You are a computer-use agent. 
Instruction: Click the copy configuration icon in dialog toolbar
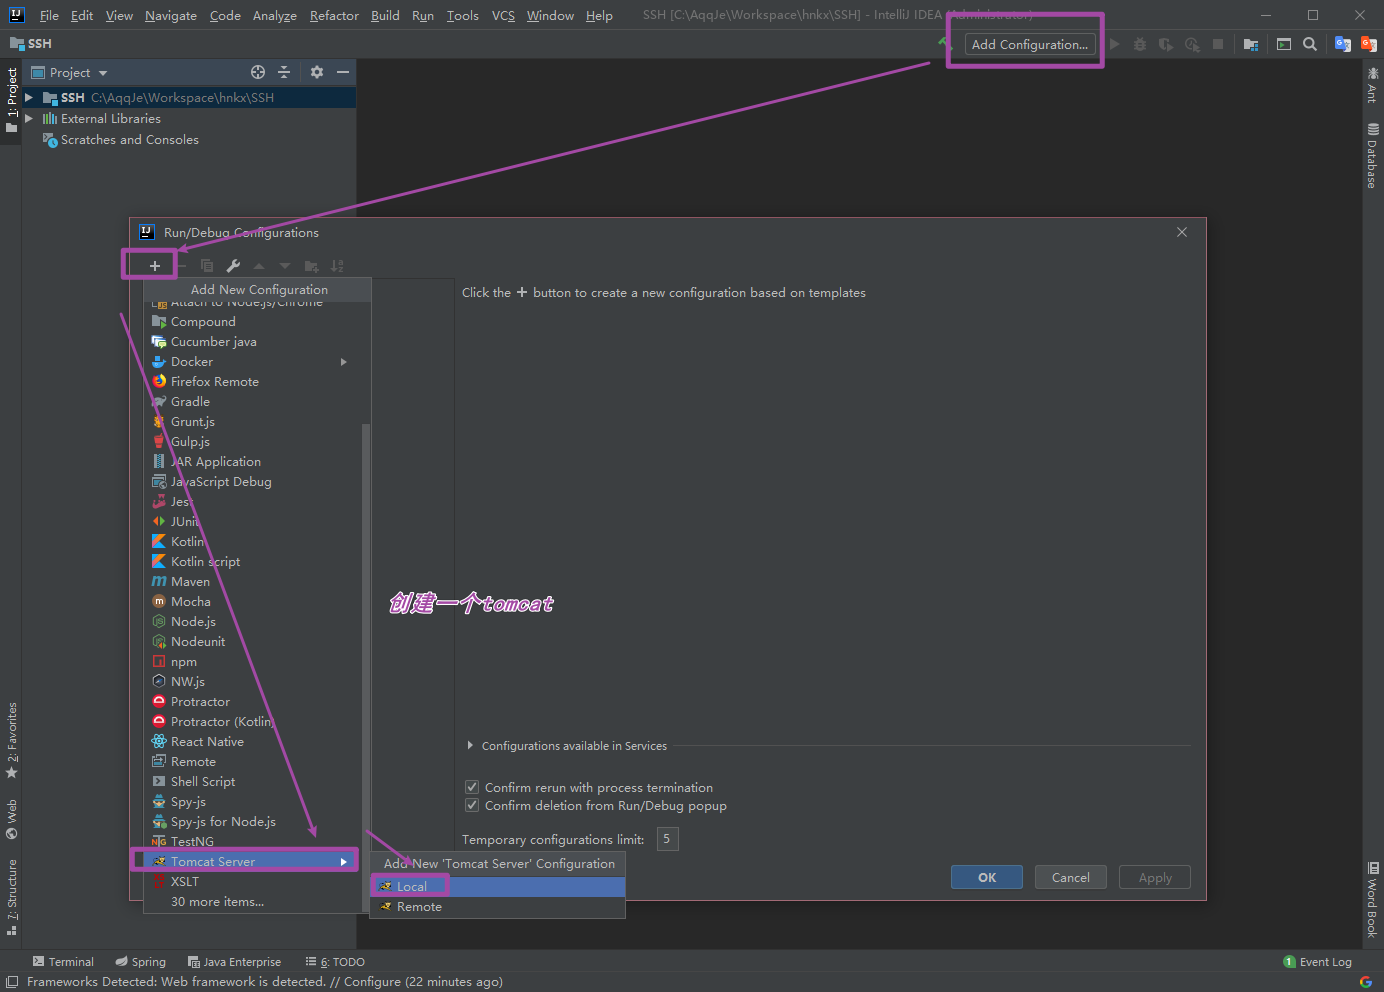click(x=207, y=266)
